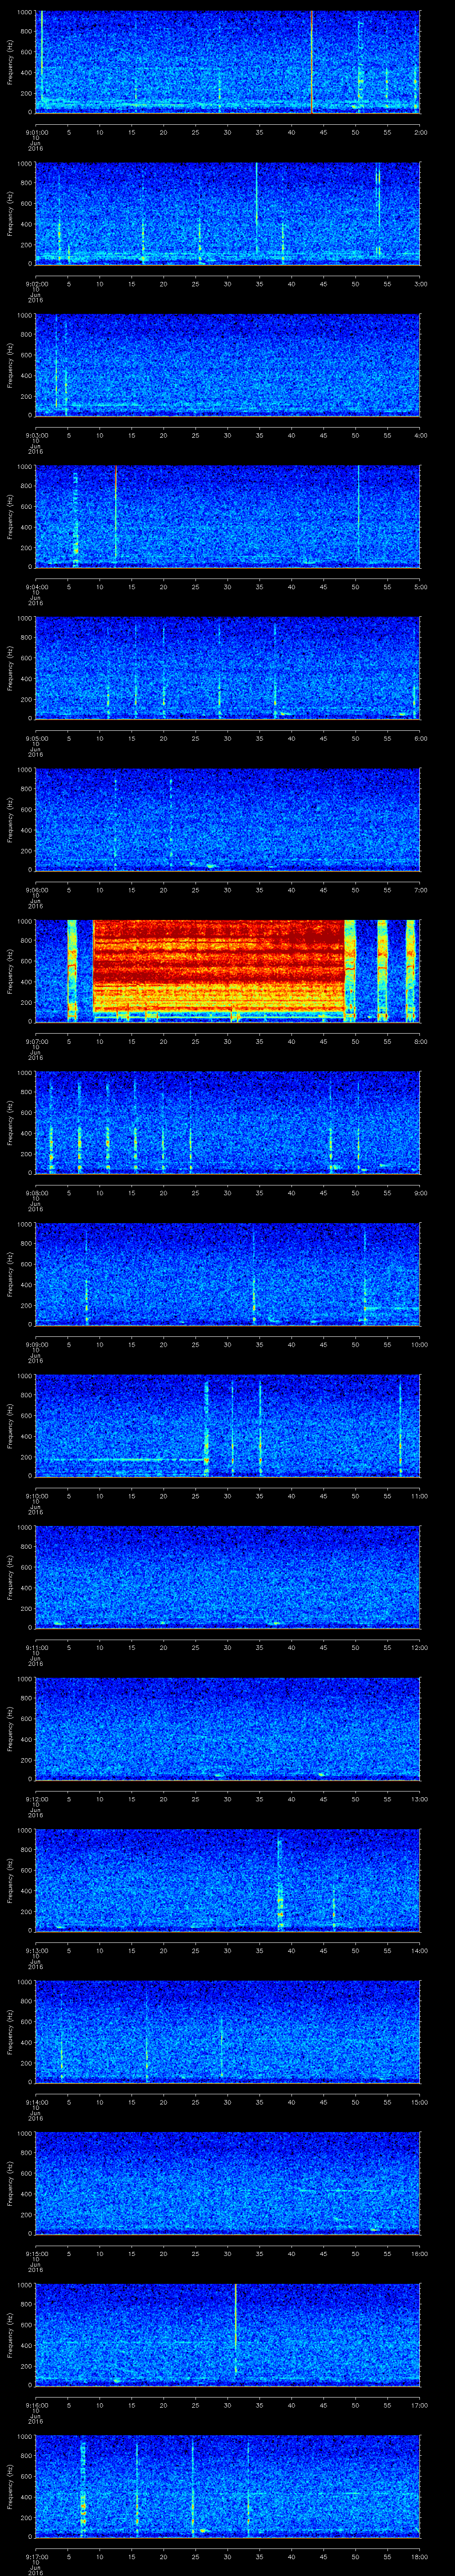Click "Frequency (Hz)" axis title of 9:07:00 panel

click(10, 971)
